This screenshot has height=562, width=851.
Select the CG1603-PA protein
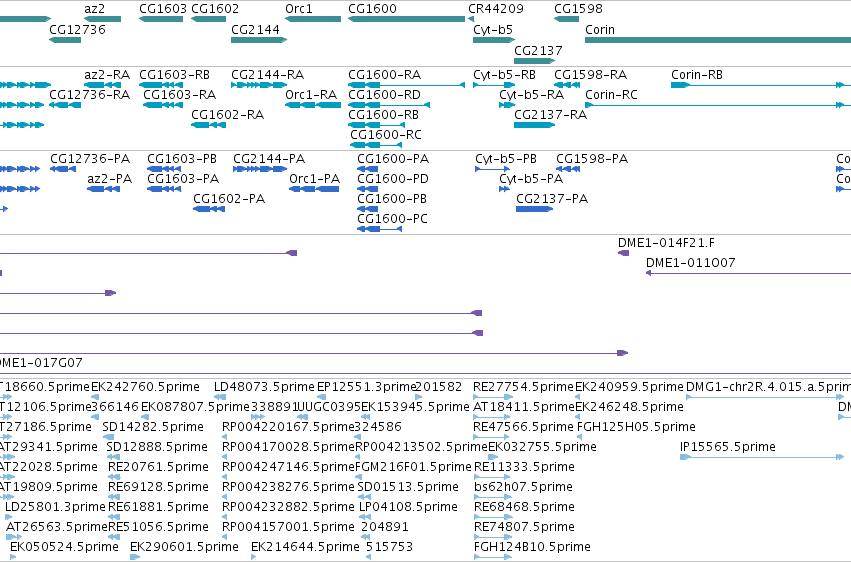pos(164,189)
